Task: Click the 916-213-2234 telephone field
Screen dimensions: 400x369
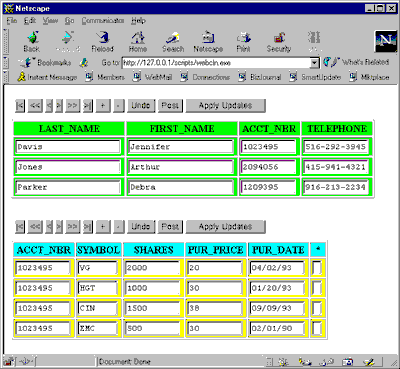Action: (336, 187)
